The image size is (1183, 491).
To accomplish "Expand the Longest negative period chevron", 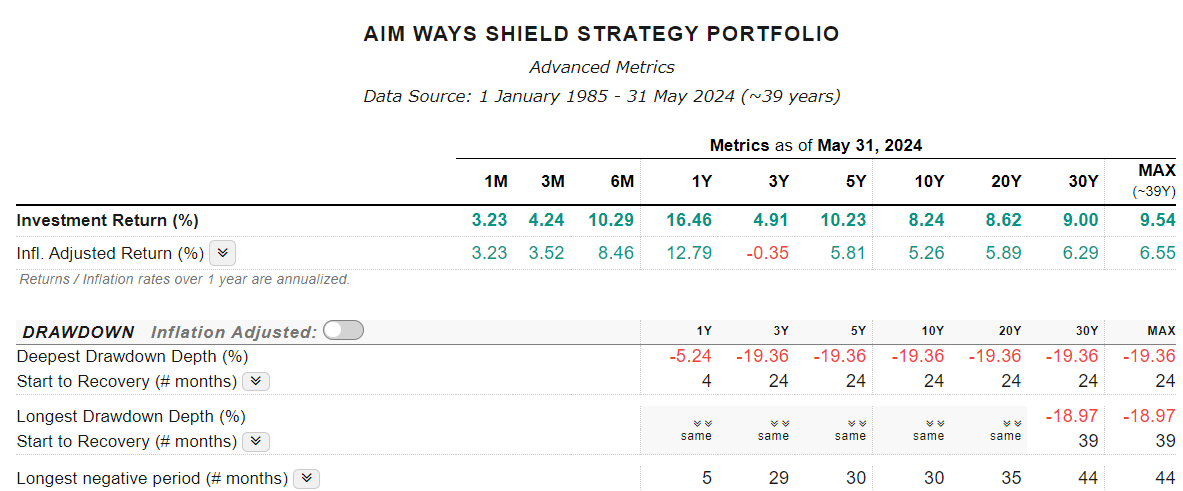I will click(308, 478).
